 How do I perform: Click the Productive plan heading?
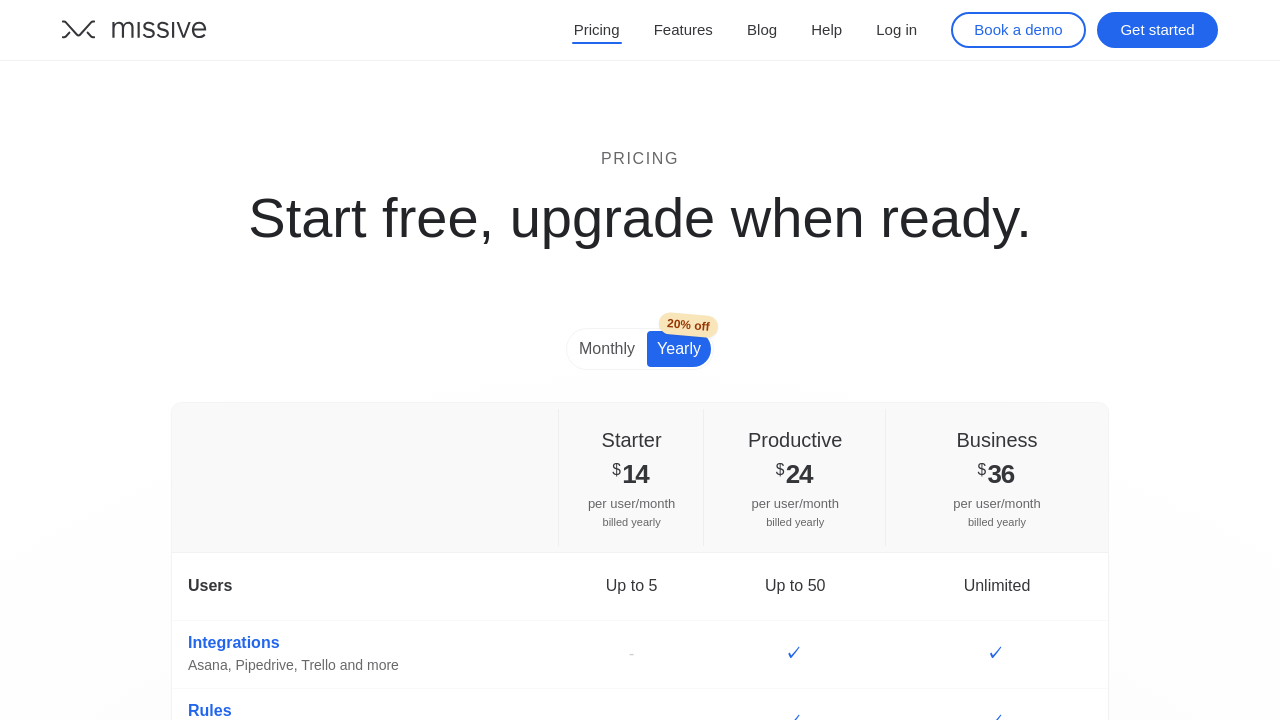[795, 440]
